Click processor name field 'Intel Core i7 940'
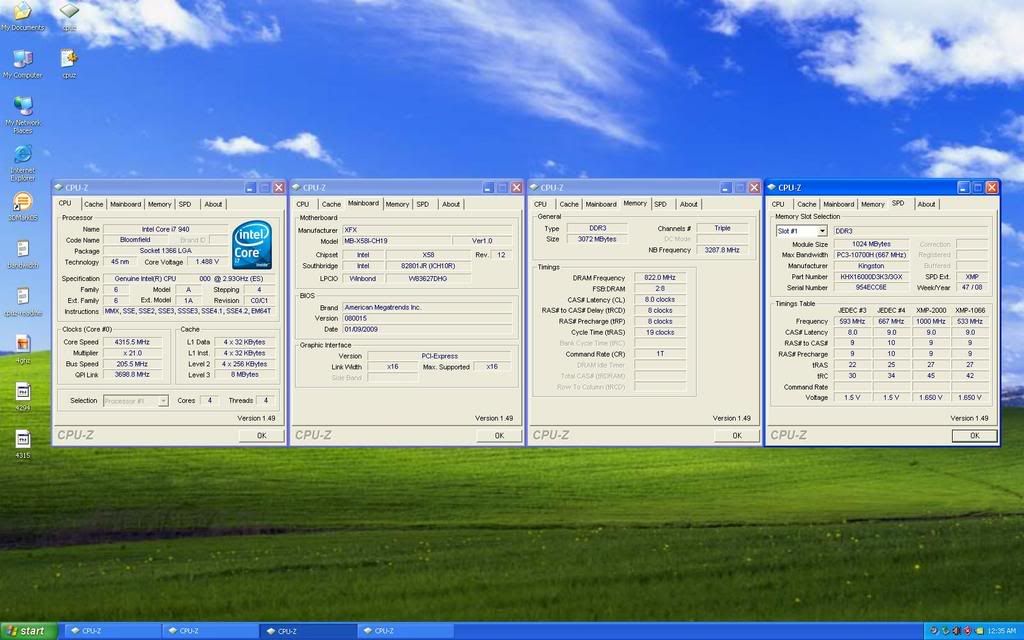The image size is (1024, 640). click(x=165, y=229)
